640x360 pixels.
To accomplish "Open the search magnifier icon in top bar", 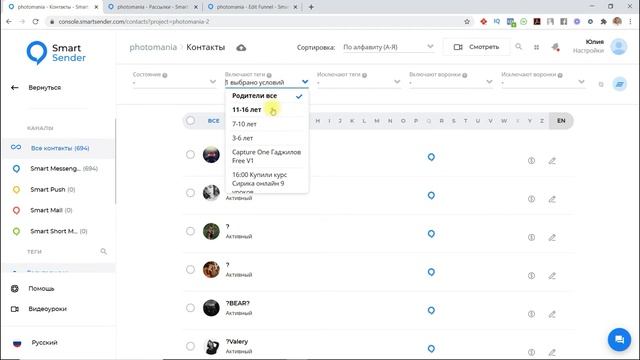I will click(x=518, y=47).
